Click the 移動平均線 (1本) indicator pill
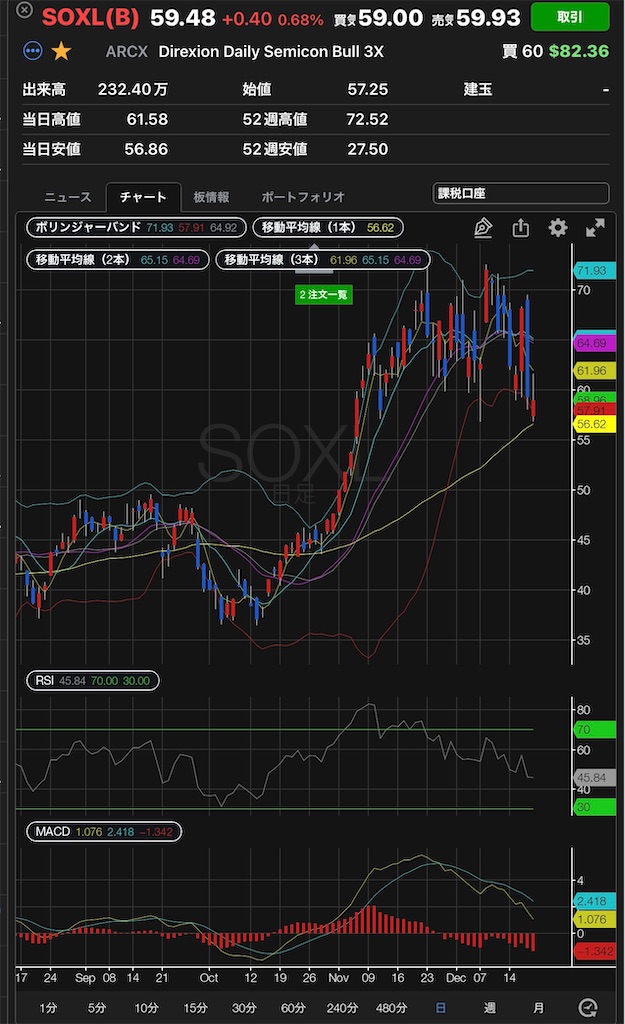This screenshot has width=625, height=1024. click(x=328, y=227)
